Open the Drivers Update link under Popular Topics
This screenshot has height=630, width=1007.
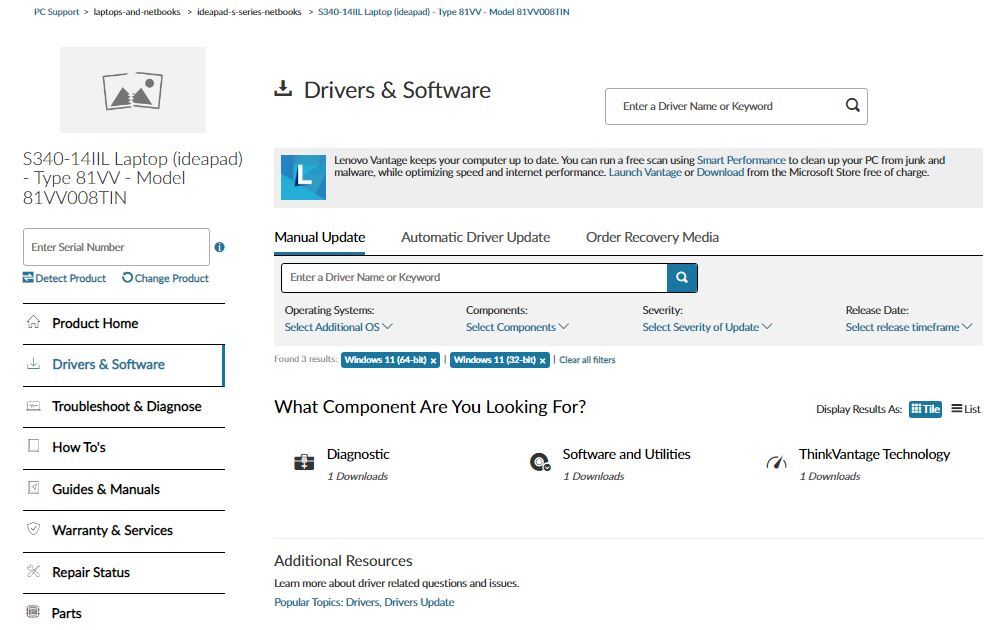coord(419,602)
